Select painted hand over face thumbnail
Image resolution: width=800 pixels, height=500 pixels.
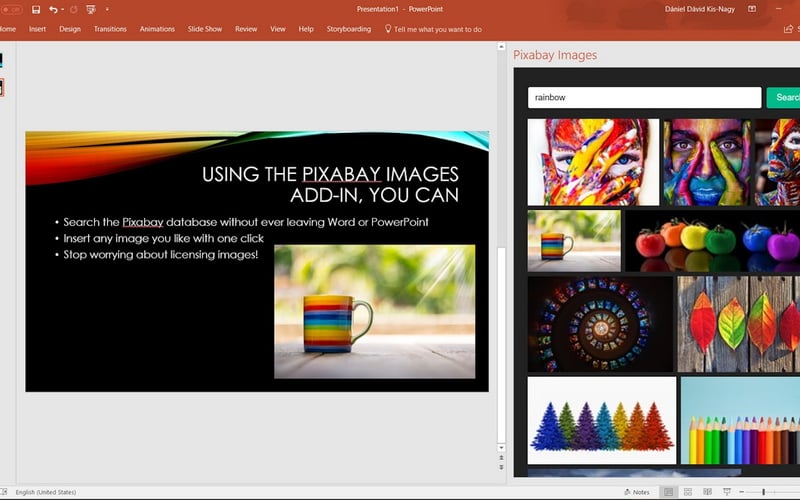pos(593,162)
